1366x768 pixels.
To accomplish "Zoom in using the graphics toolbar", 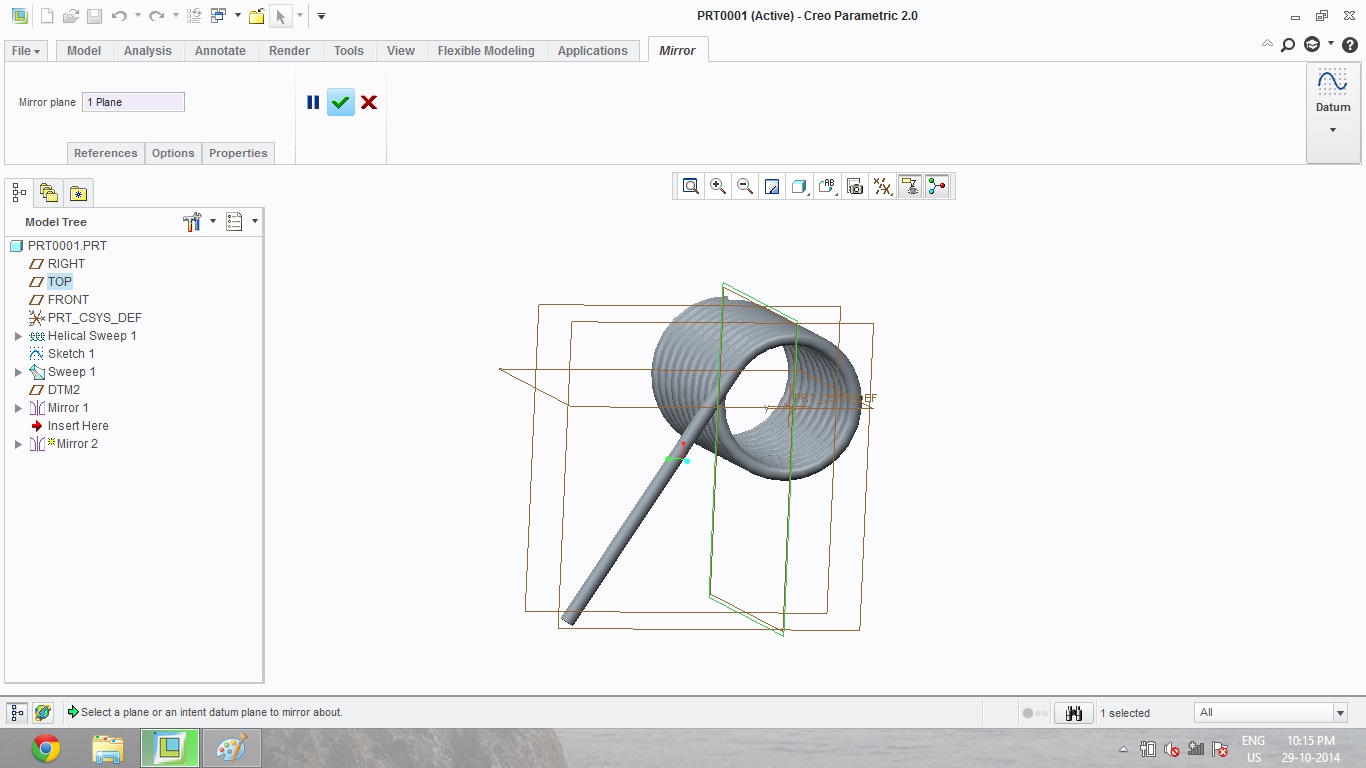I will [718, 186].
